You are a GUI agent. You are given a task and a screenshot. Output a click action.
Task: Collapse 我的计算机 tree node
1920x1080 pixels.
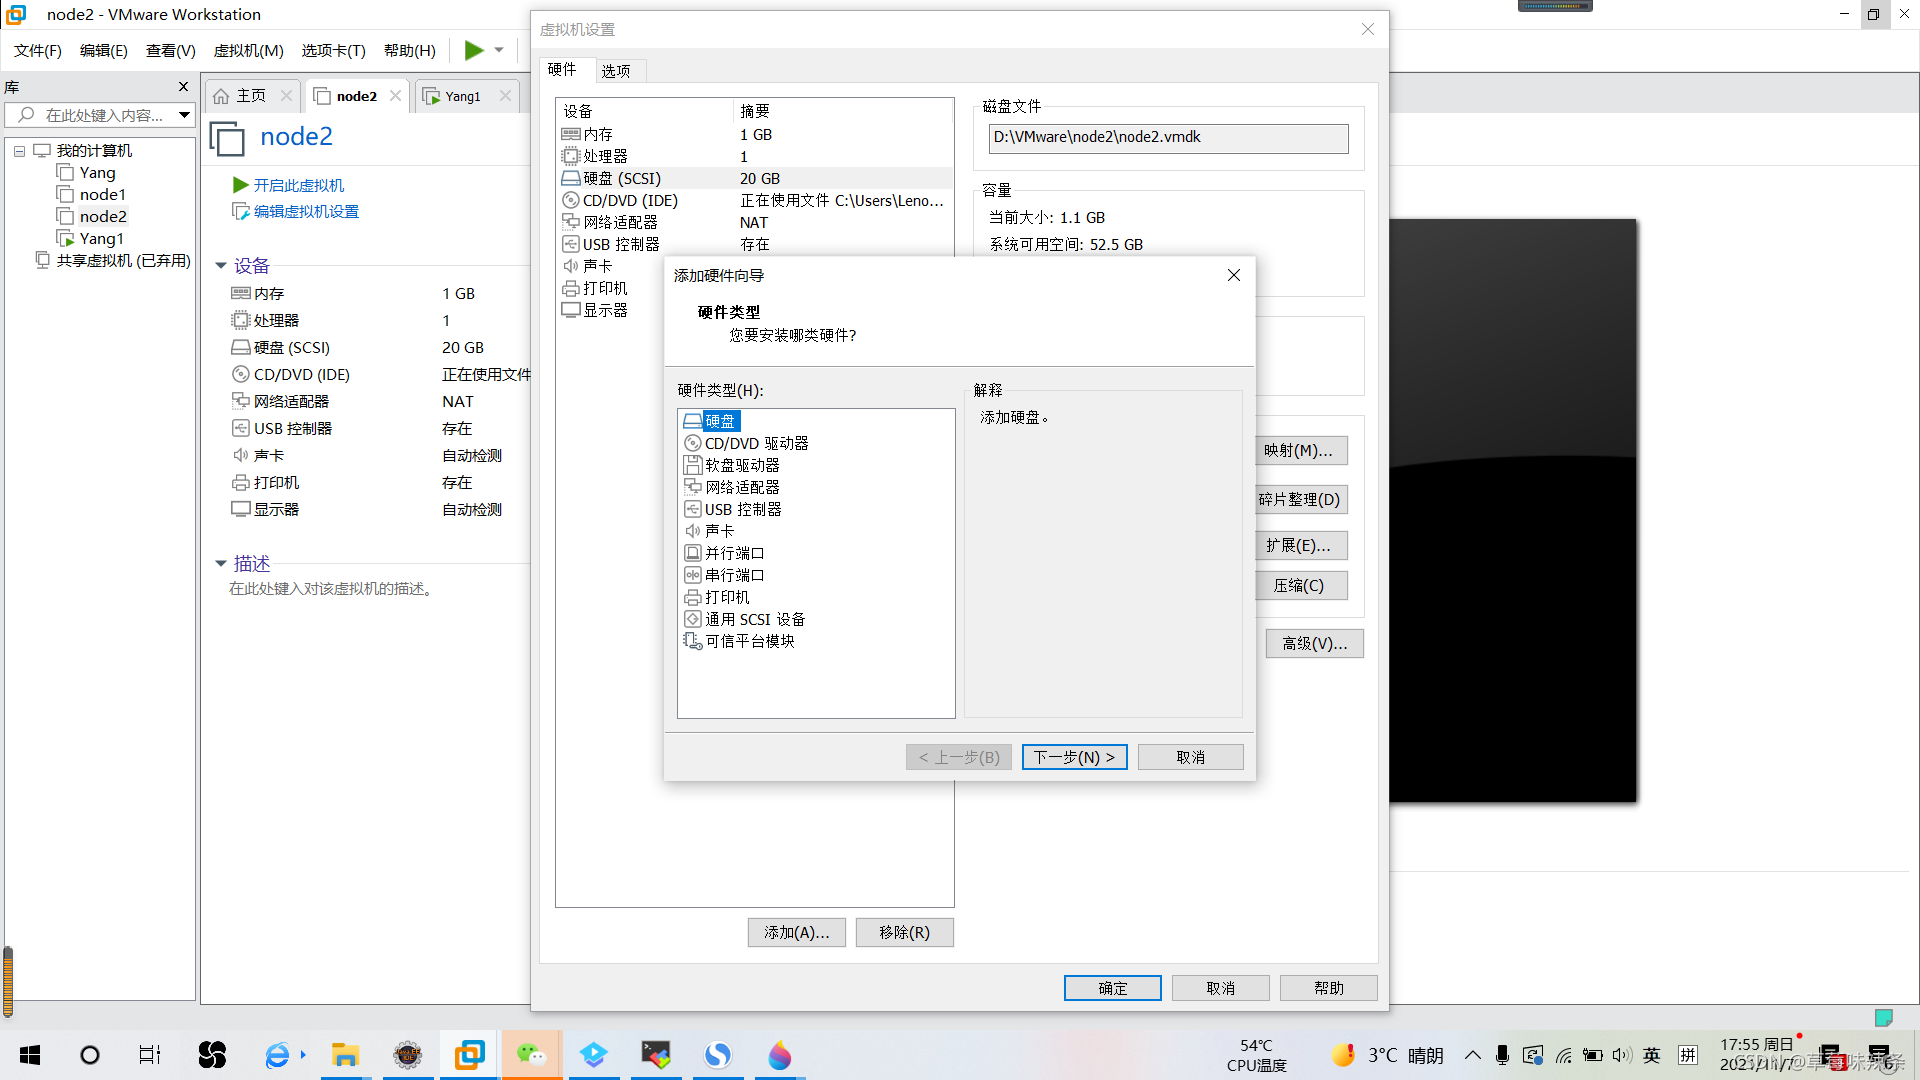click(19, 151)
